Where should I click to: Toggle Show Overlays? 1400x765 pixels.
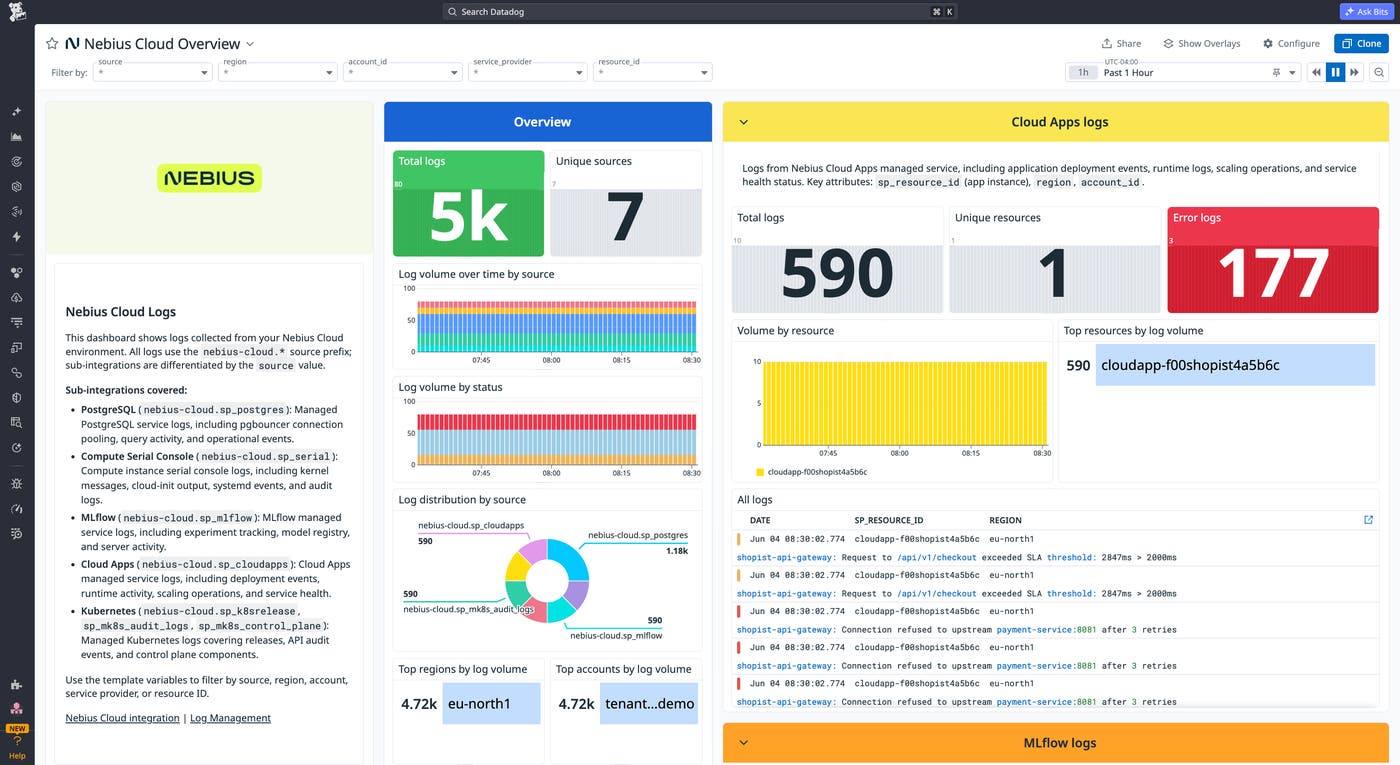pyautogui.click(x=1201, y=44)
